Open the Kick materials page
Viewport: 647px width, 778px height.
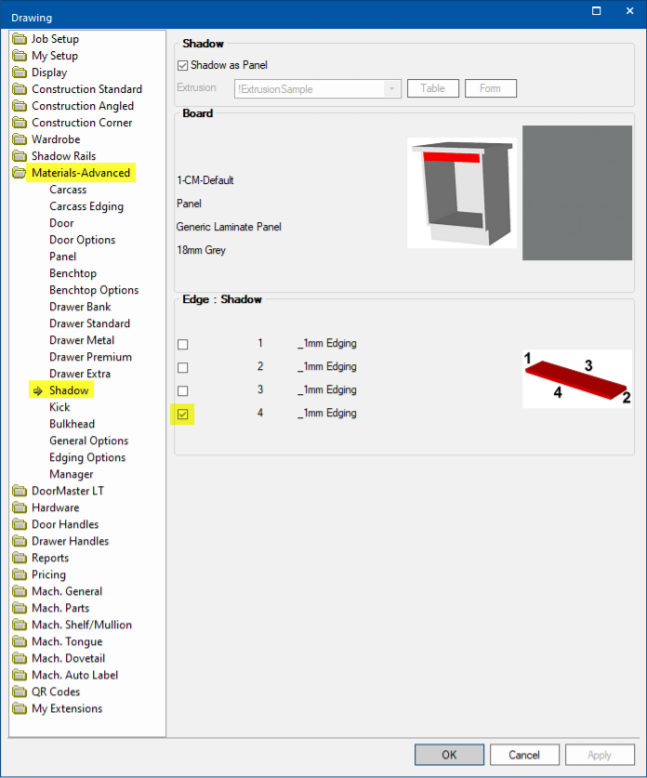60,407
